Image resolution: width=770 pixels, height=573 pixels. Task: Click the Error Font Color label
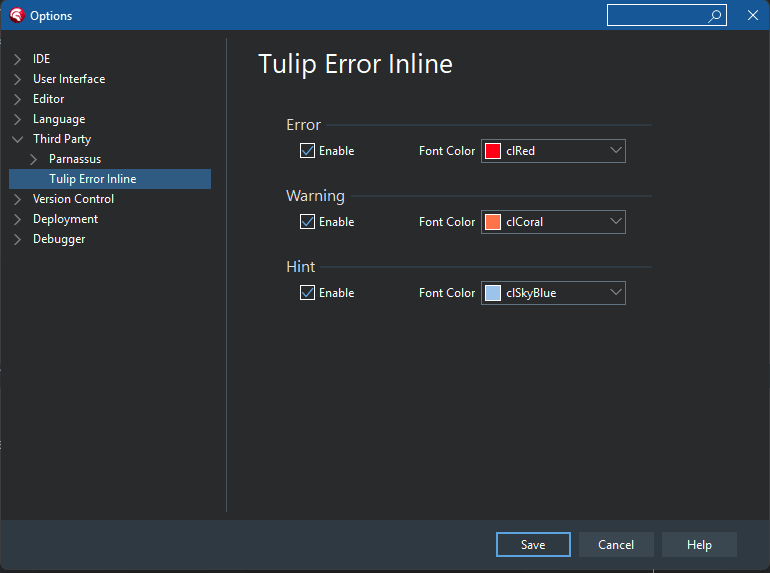coord(447,151)
